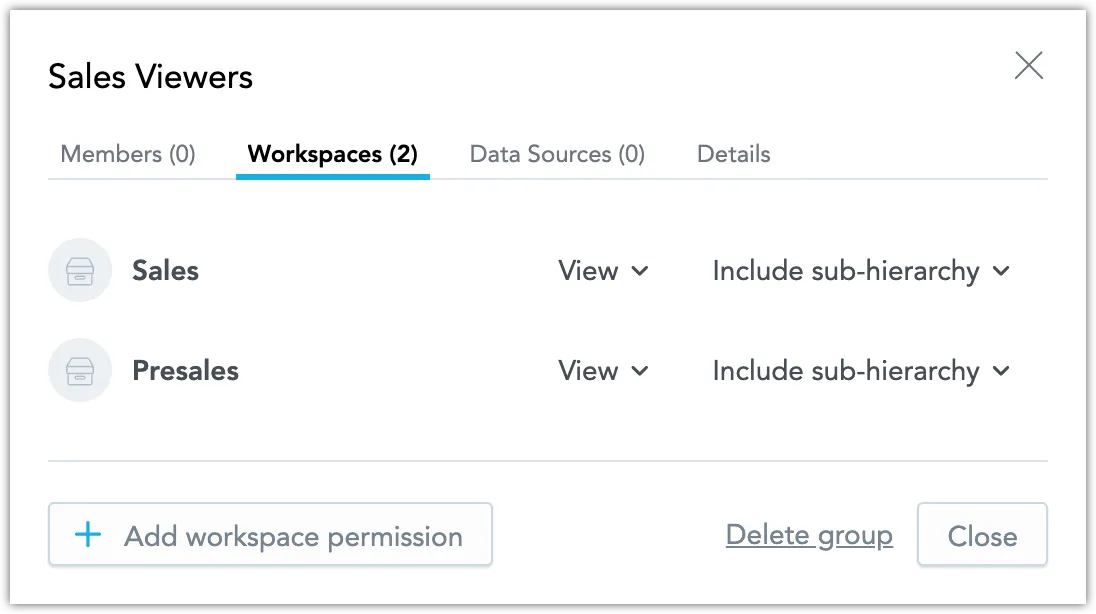Click the Delete group link
The width and height of the screenshot is (1096, 614).
809,535
